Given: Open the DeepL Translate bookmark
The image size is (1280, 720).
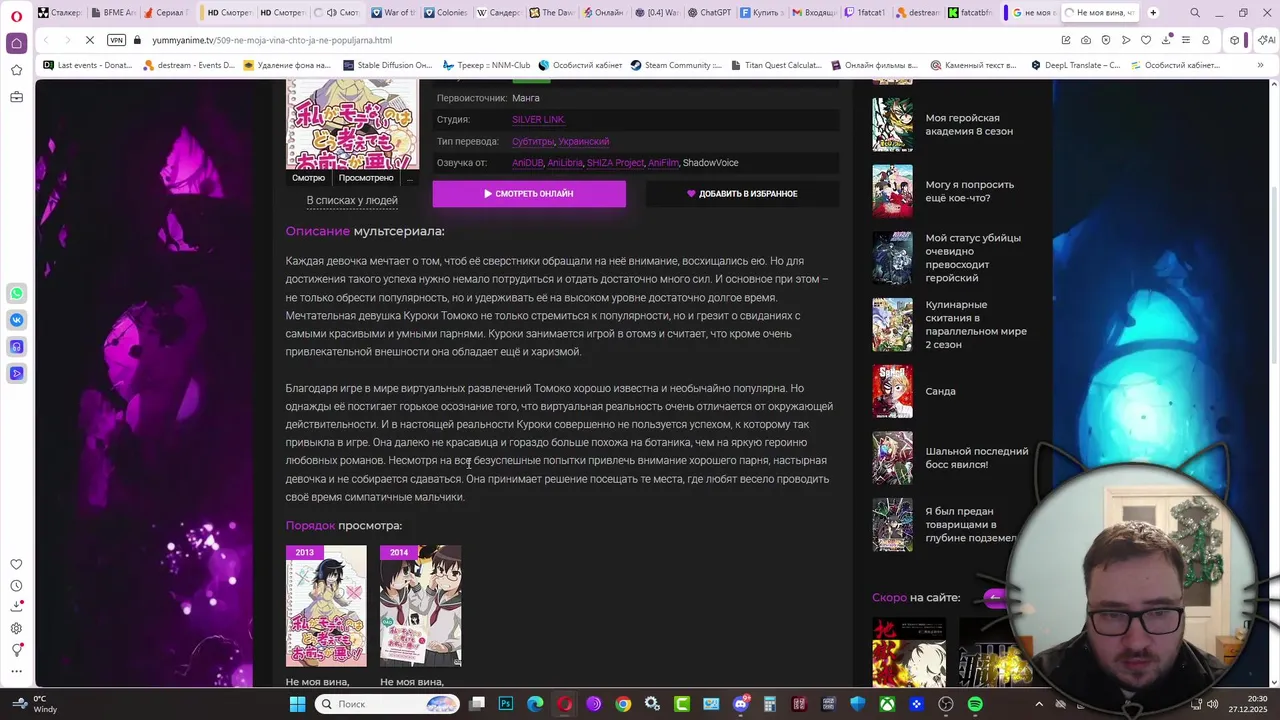Looking at the screenshot, I should (1075, 65).
